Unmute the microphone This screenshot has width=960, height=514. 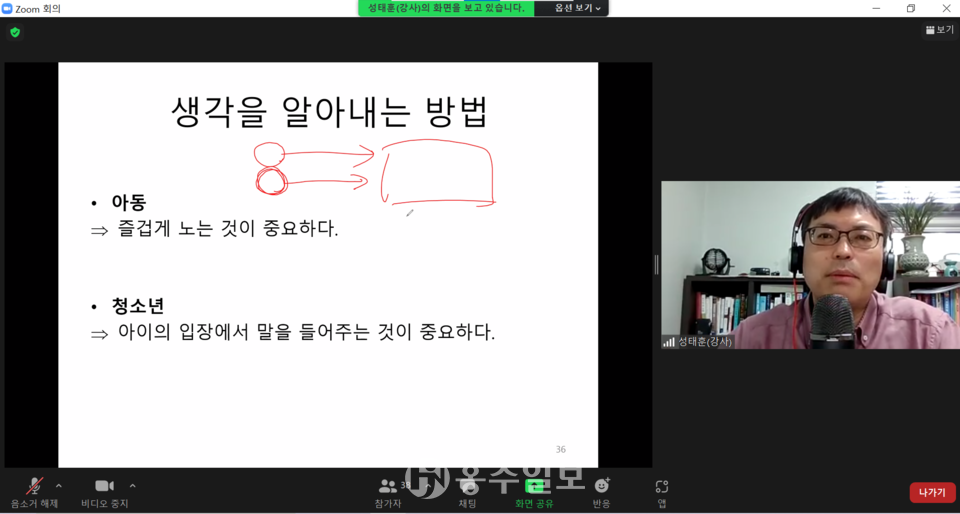pos(34,487)
